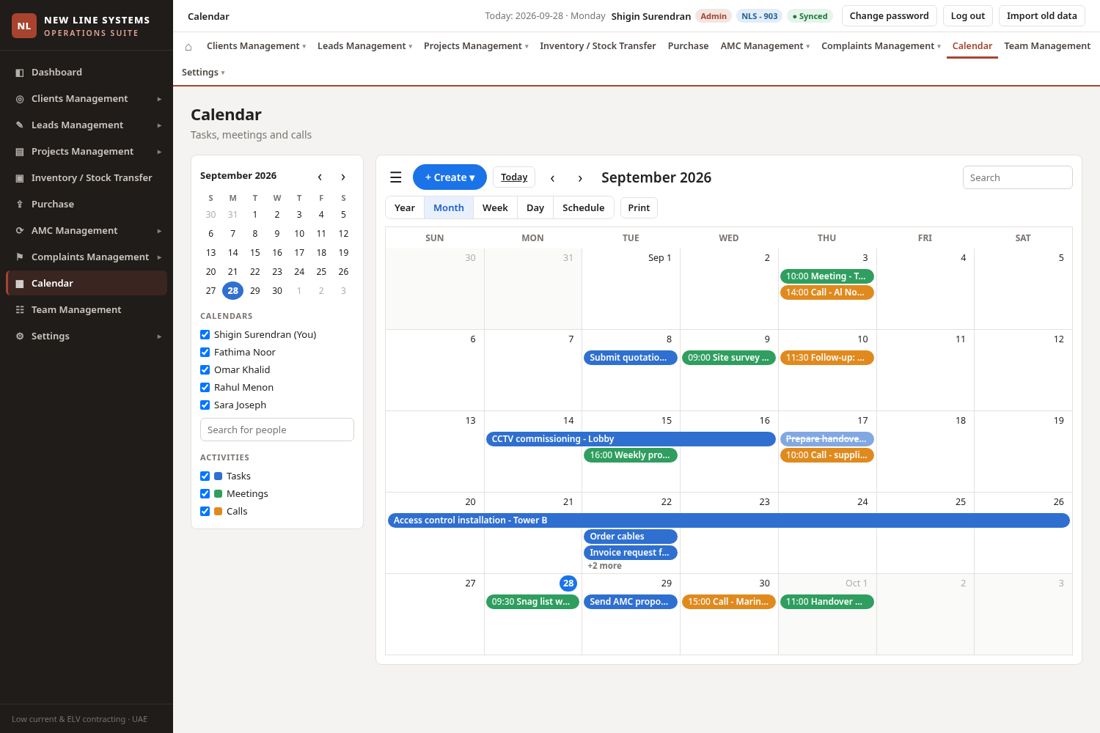Expand Complaints Management in top navigation

click(880, 46)
